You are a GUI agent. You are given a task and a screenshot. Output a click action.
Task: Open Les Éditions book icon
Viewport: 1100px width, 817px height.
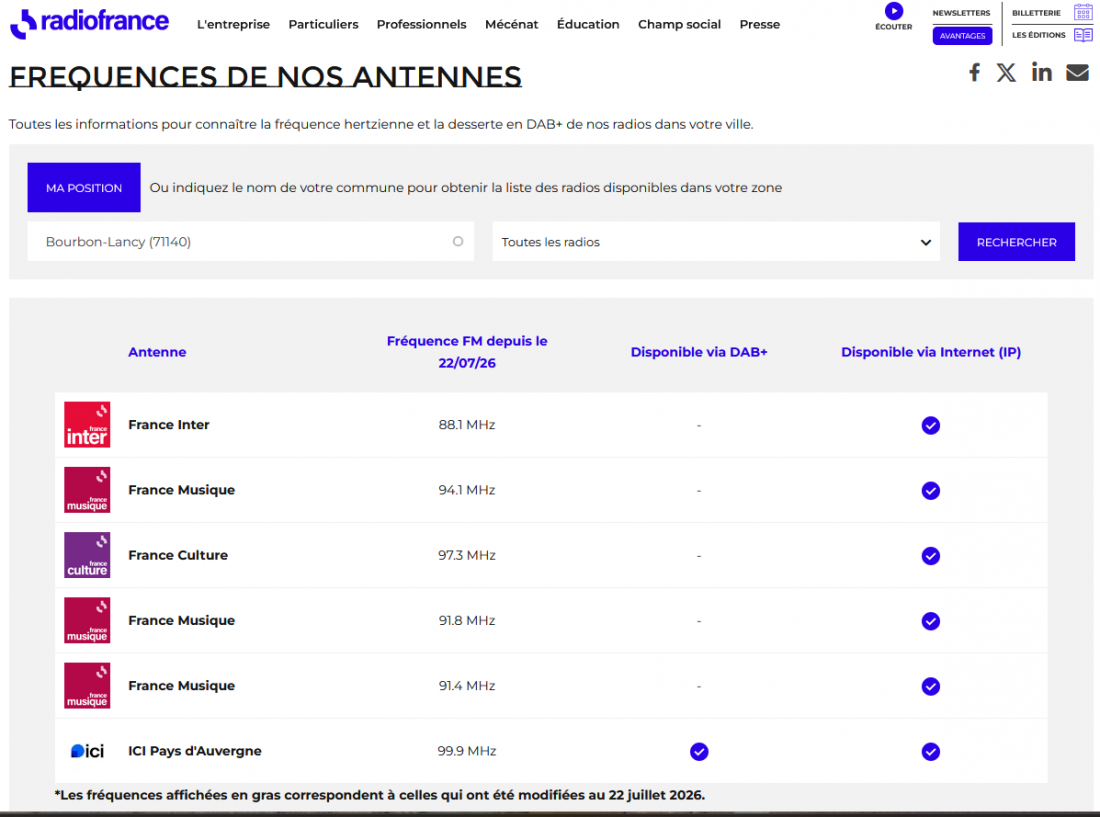tap(1082, 34)
